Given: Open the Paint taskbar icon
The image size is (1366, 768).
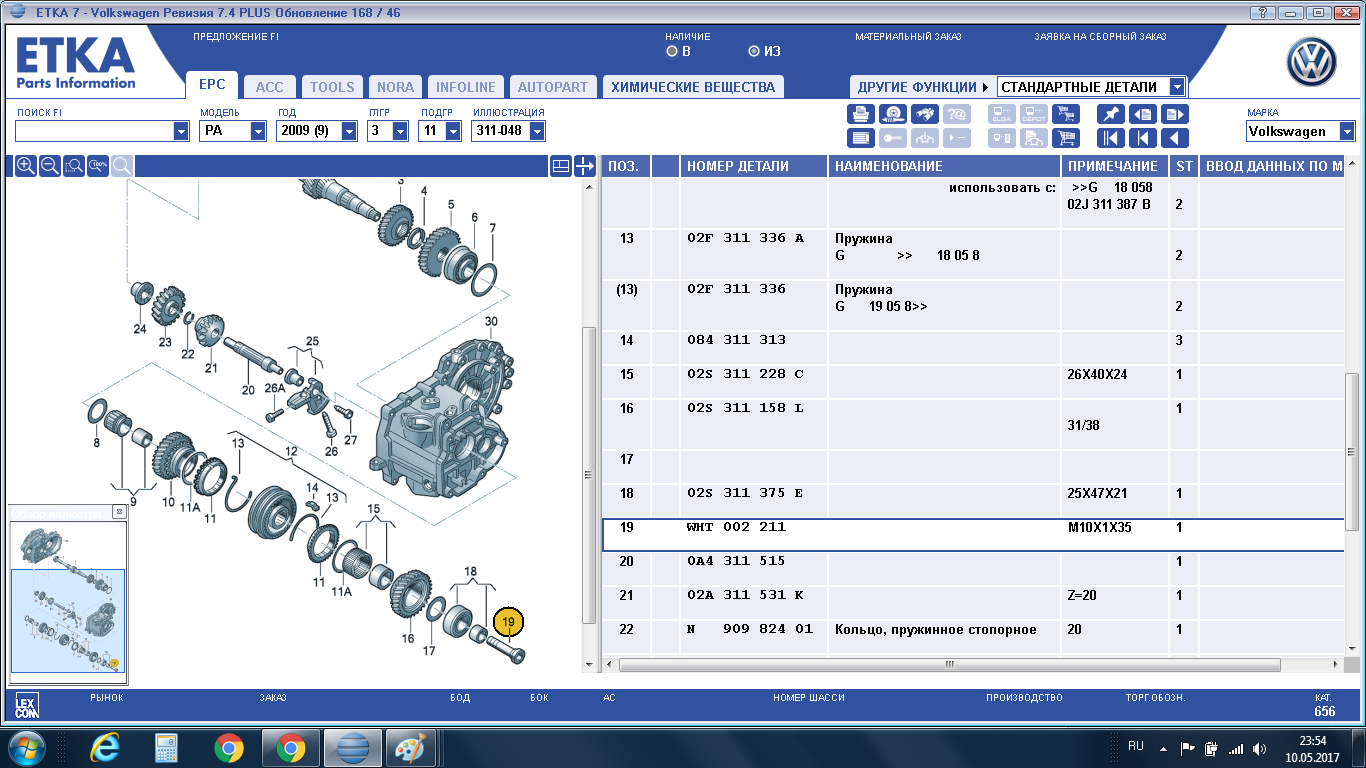Looking at the screenshot, I should (x=412, y=748).
